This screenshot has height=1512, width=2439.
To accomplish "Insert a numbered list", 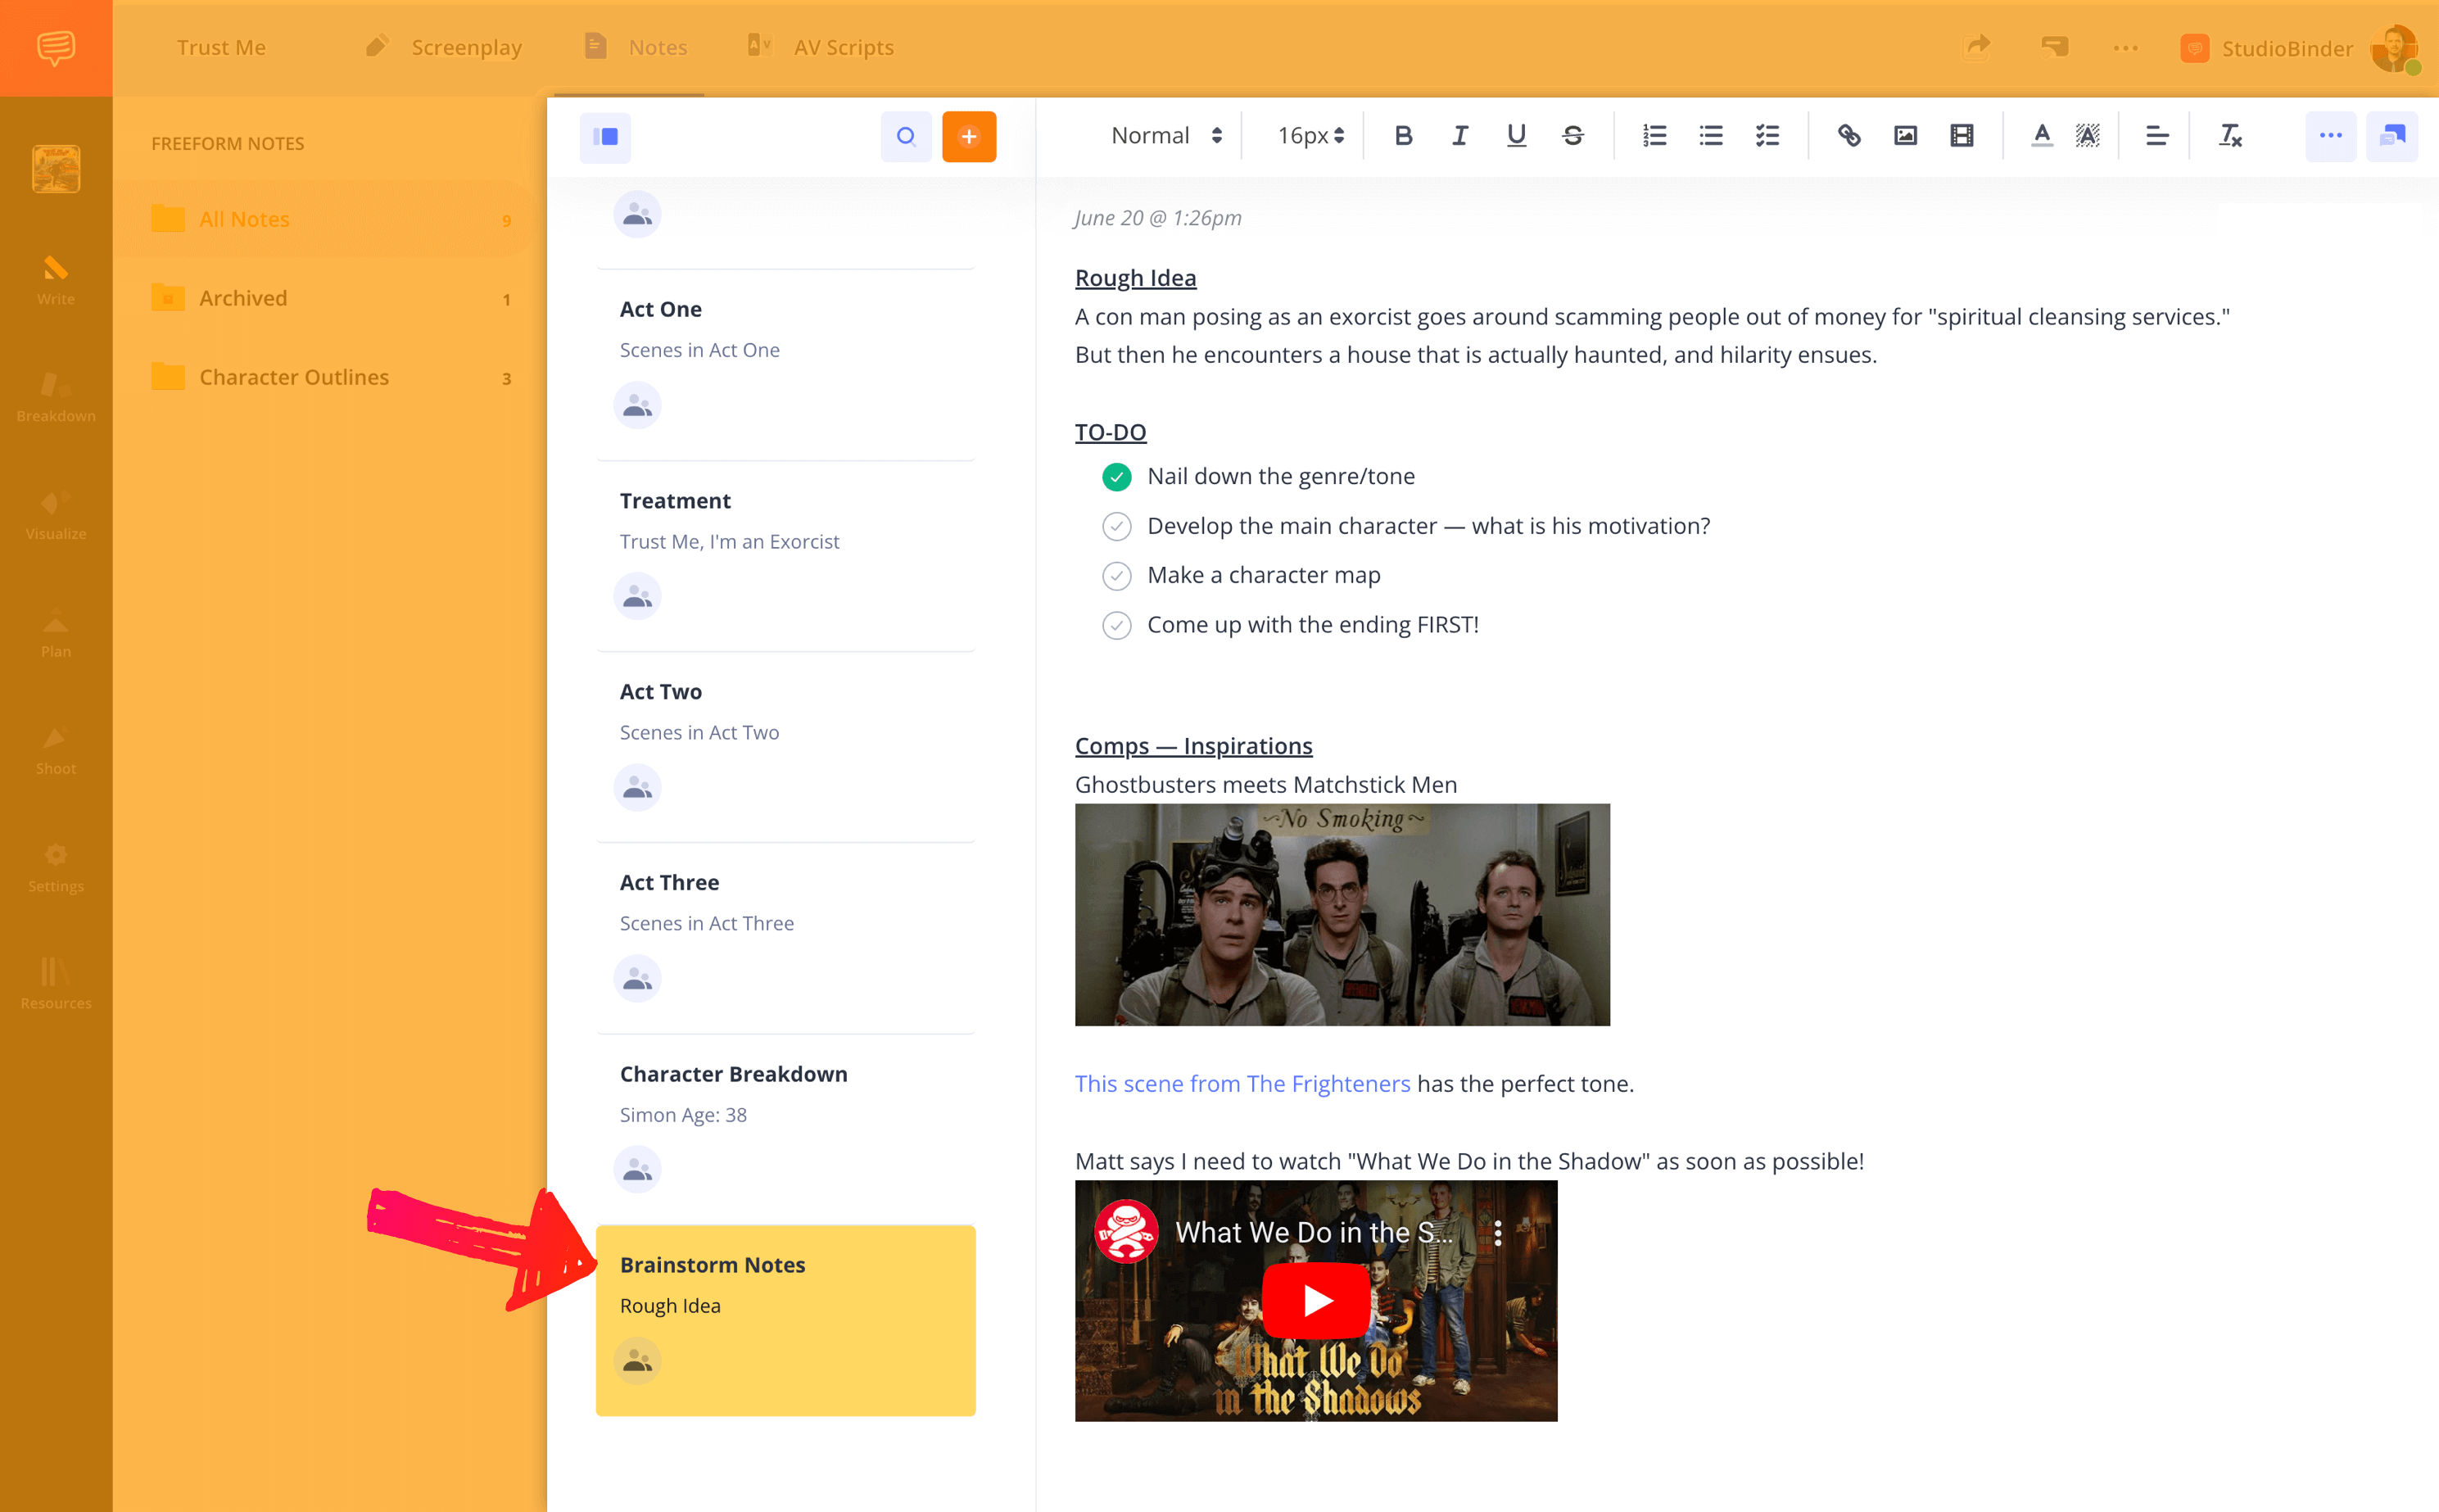I will (x=1655, y=136).
